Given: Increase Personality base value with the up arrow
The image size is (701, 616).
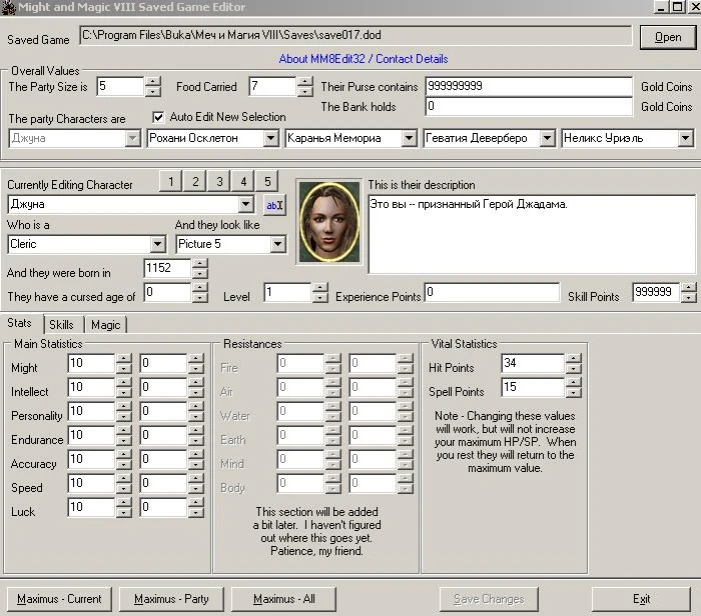Looking at the screenshot, I should (123, 406).
